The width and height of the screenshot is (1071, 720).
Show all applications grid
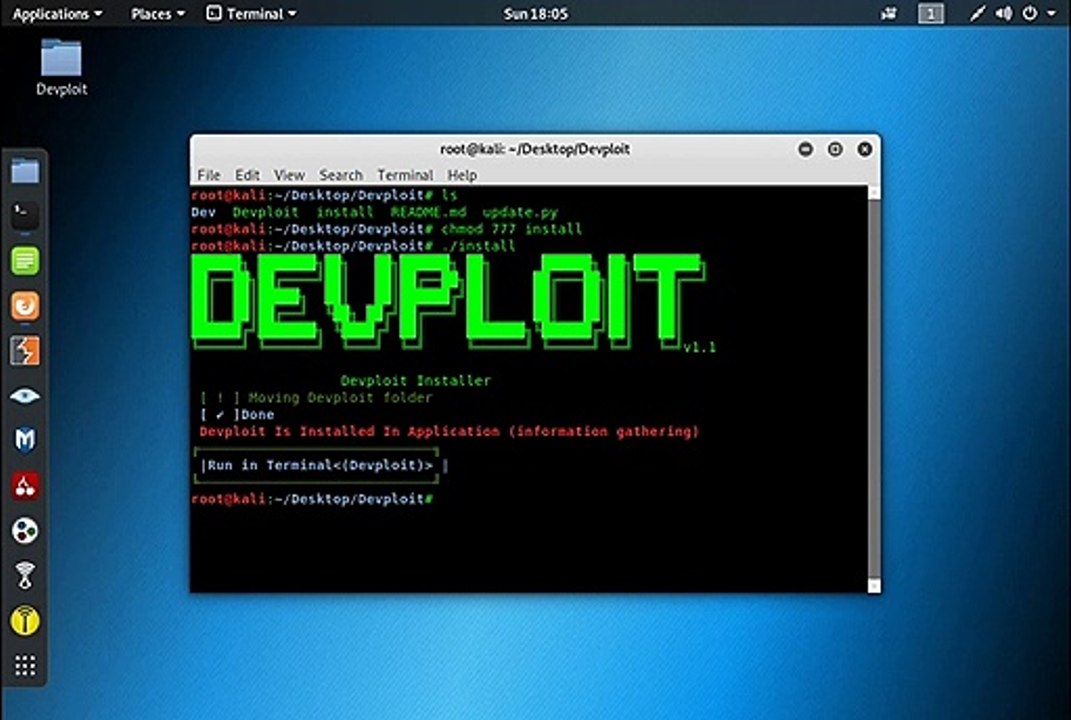click(25, 665)
